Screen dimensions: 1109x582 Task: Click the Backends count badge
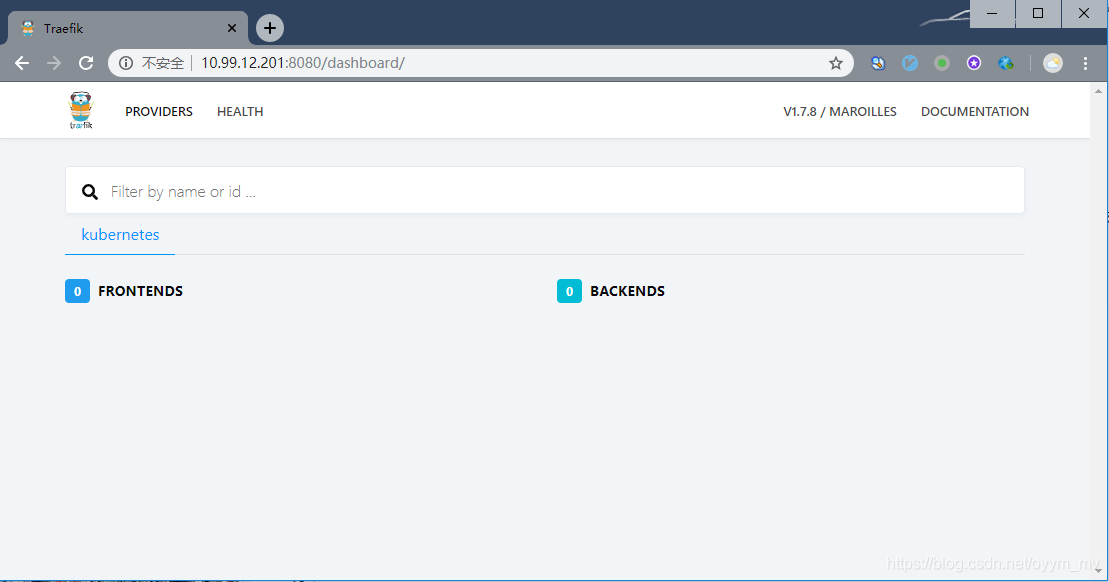pyautogui.click(x=569, y=291)
